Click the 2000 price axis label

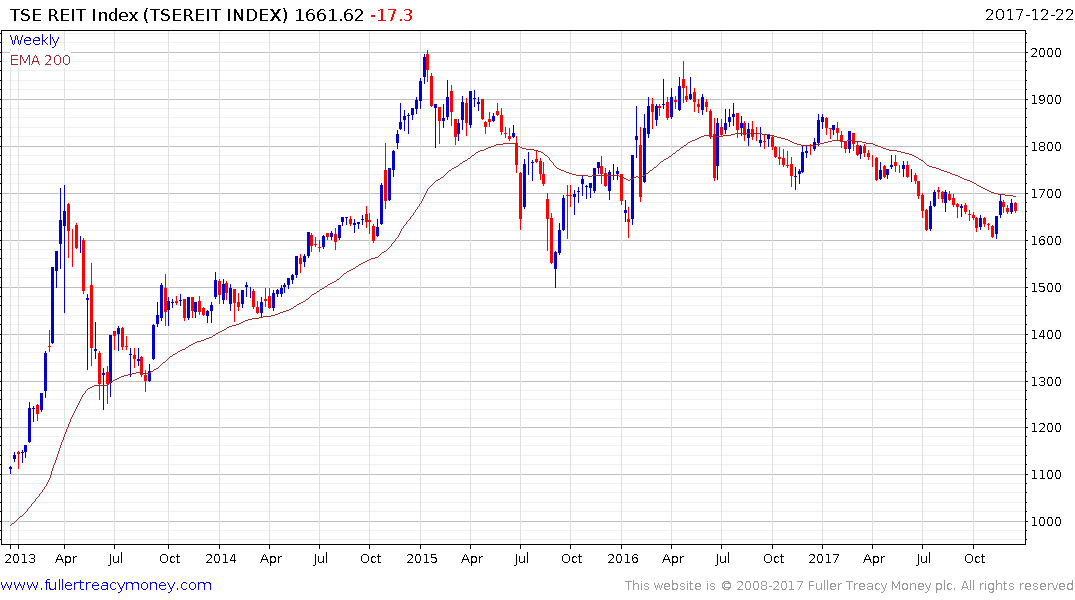click(1046, 53)
